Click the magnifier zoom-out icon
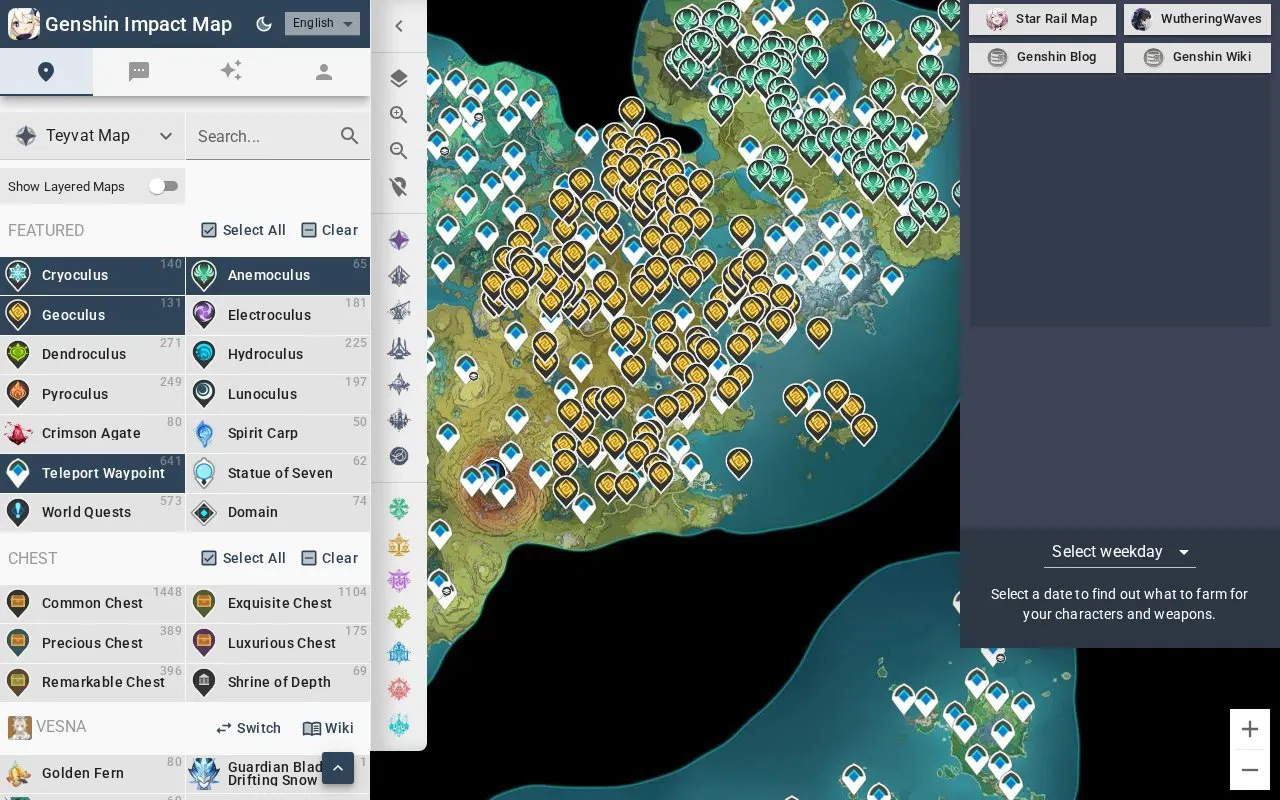1280x800 pixels. [x=399, y=151]
